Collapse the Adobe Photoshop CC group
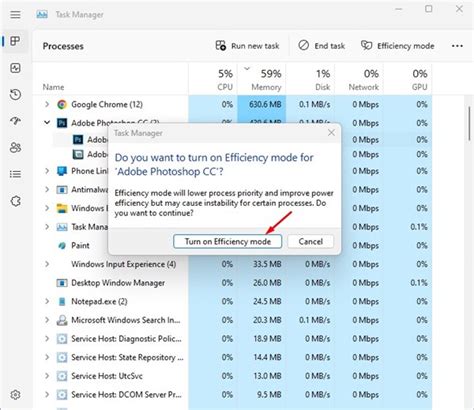474x410 pixels. (x=47, y=123)
